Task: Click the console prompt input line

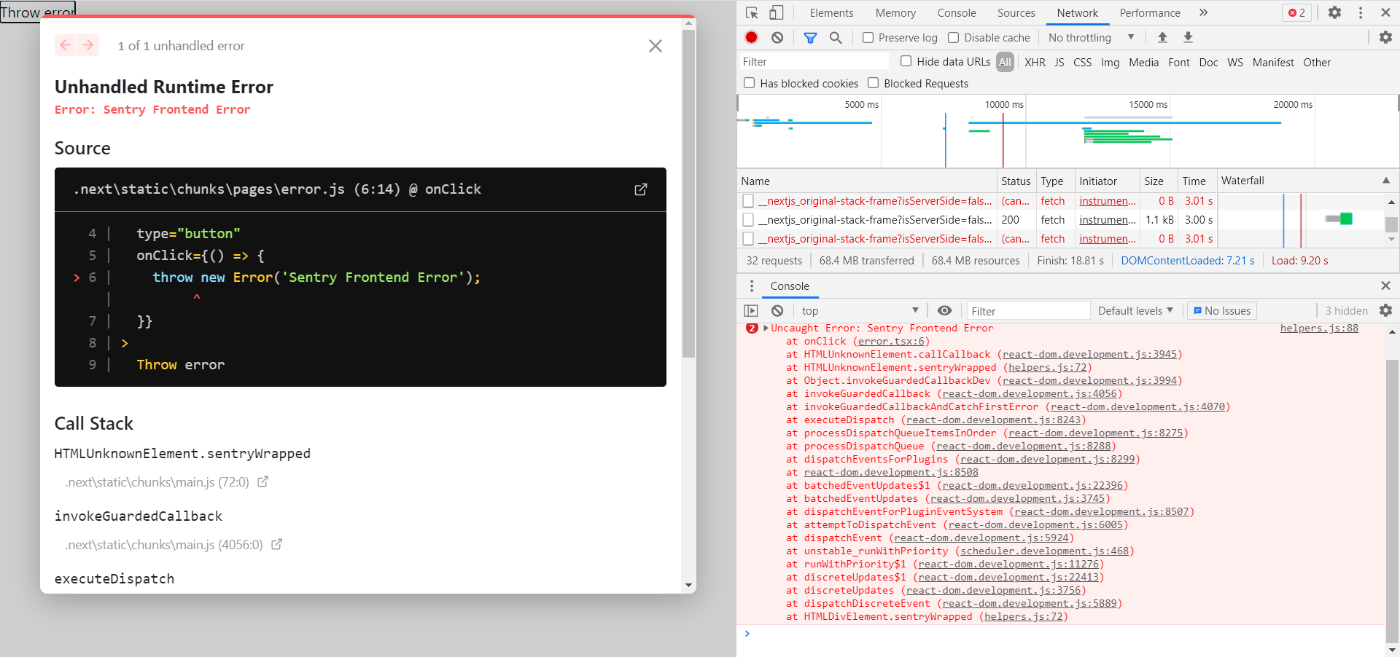Action: [1065, 633]
